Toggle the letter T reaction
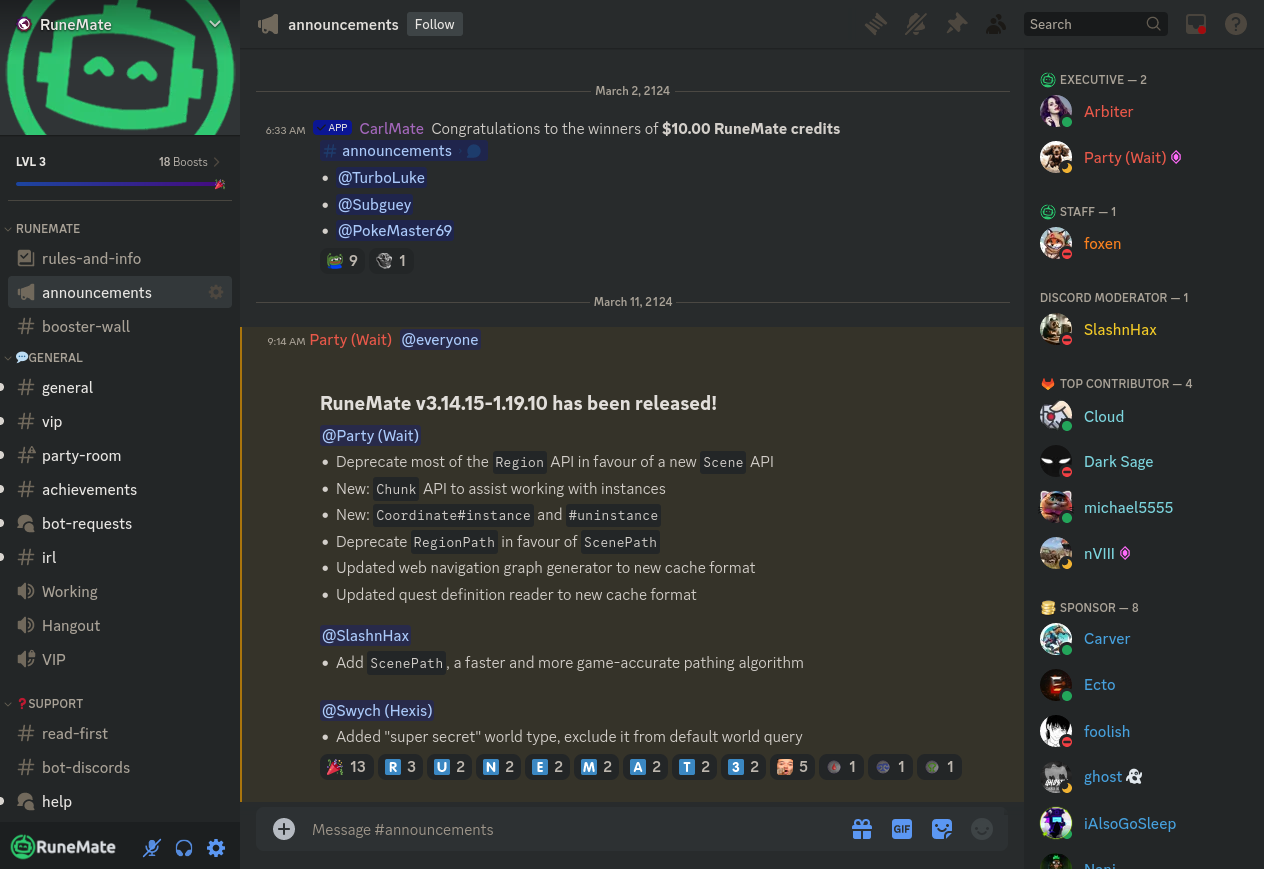The width and height of the screenshot is (1264, 869). coord(695,767)
